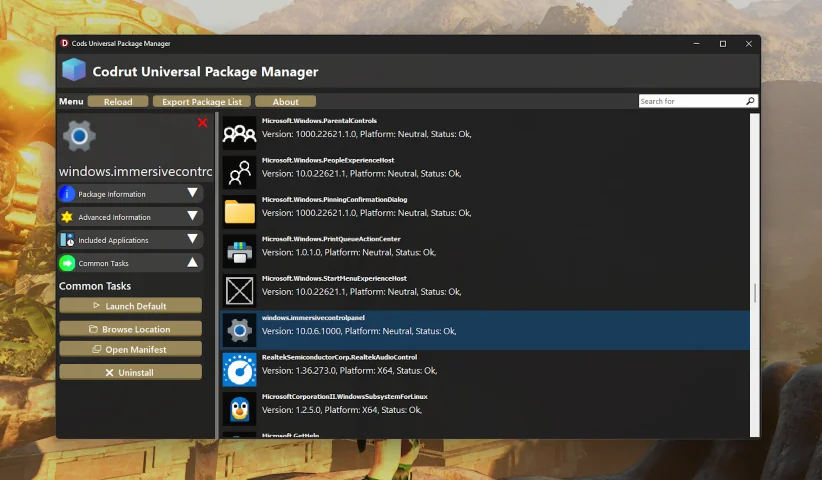Select RealtekSemiconductorCorp.RealtekAudioControl package name
822x480 pixels.
(x=339, y=357)
